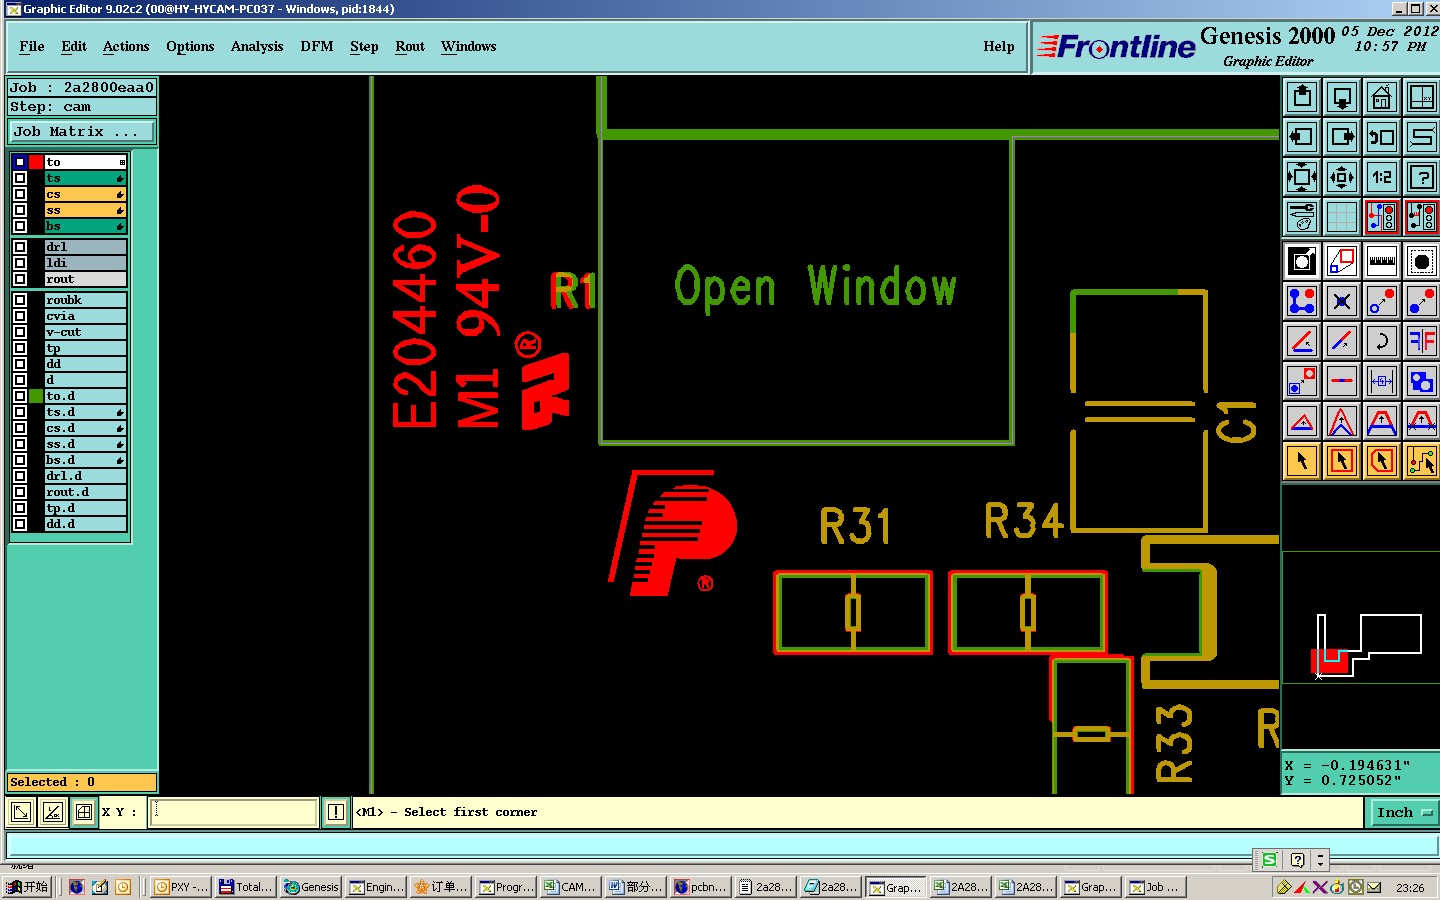Toggle the checkbox for layer drl
Screen dimensions: 1440x900
tap(20, 247)
